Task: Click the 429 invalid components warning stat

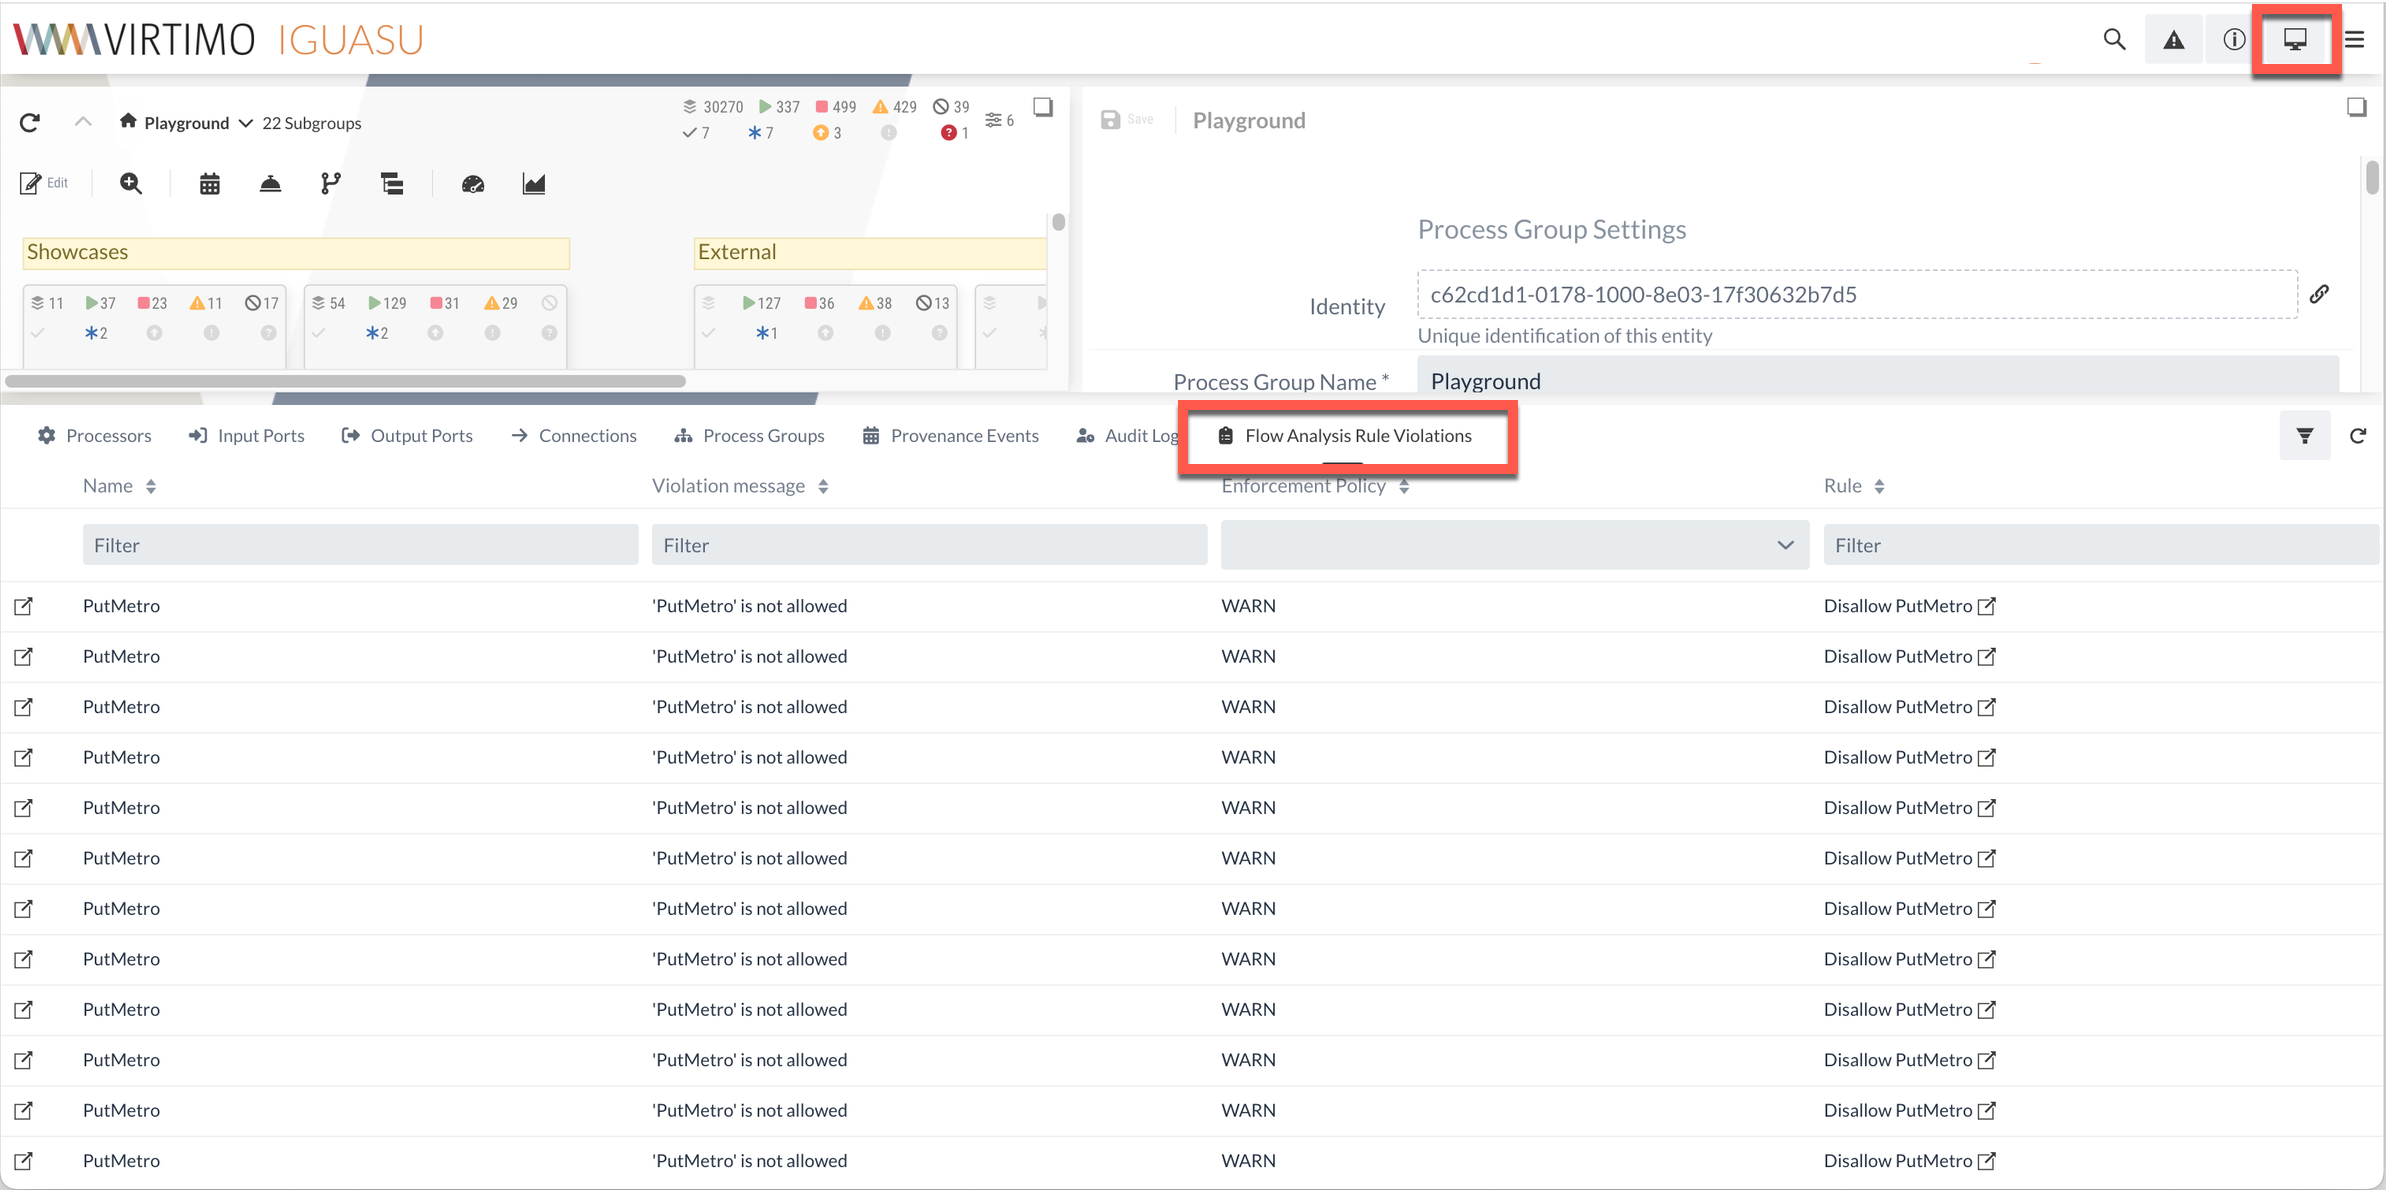Action: pos(894,107)
